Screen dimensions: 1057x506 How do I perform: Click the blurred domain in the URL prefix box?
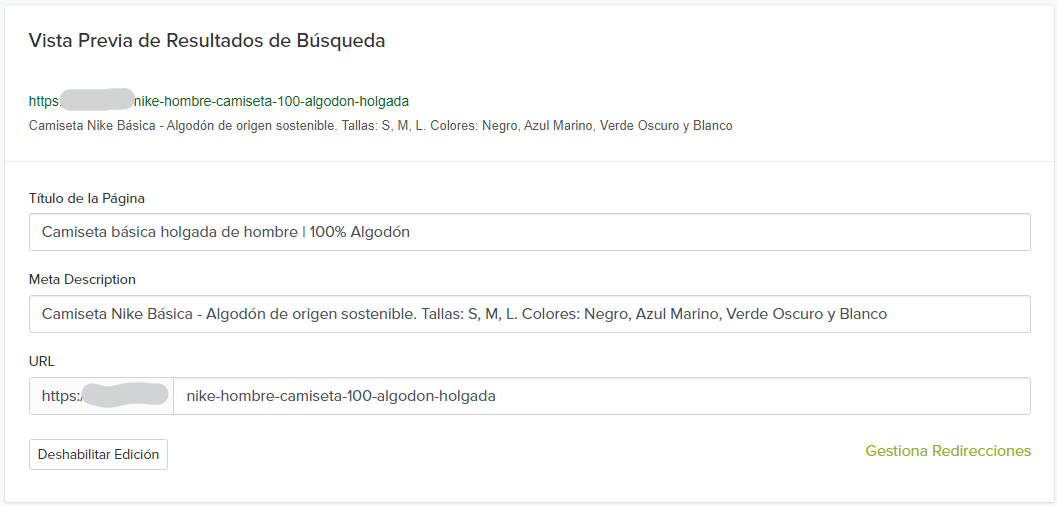(124, 394)
